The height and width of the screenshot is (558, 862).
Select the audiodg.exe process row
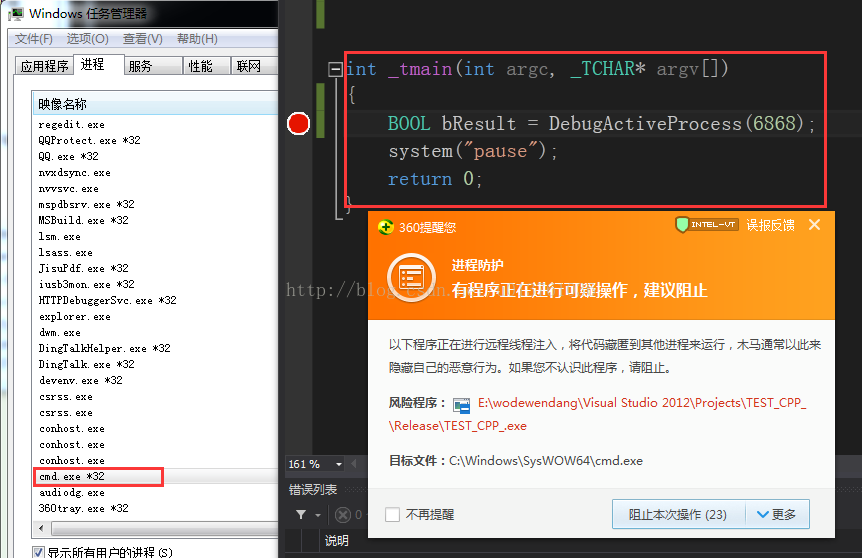[x=155, y=493]
